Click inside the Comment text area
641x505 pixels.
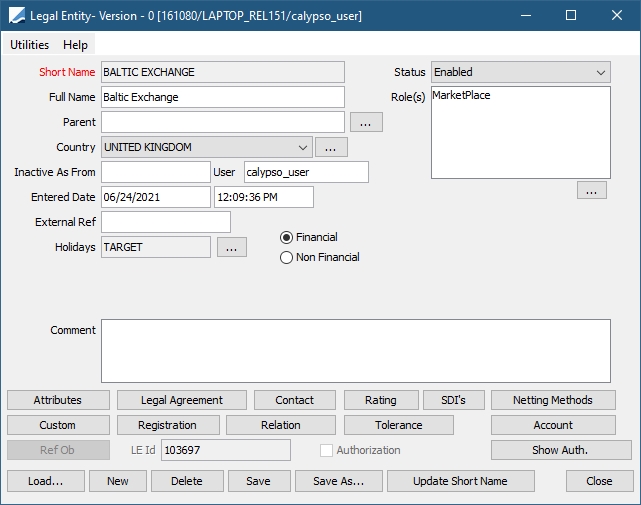click(356, 351)
